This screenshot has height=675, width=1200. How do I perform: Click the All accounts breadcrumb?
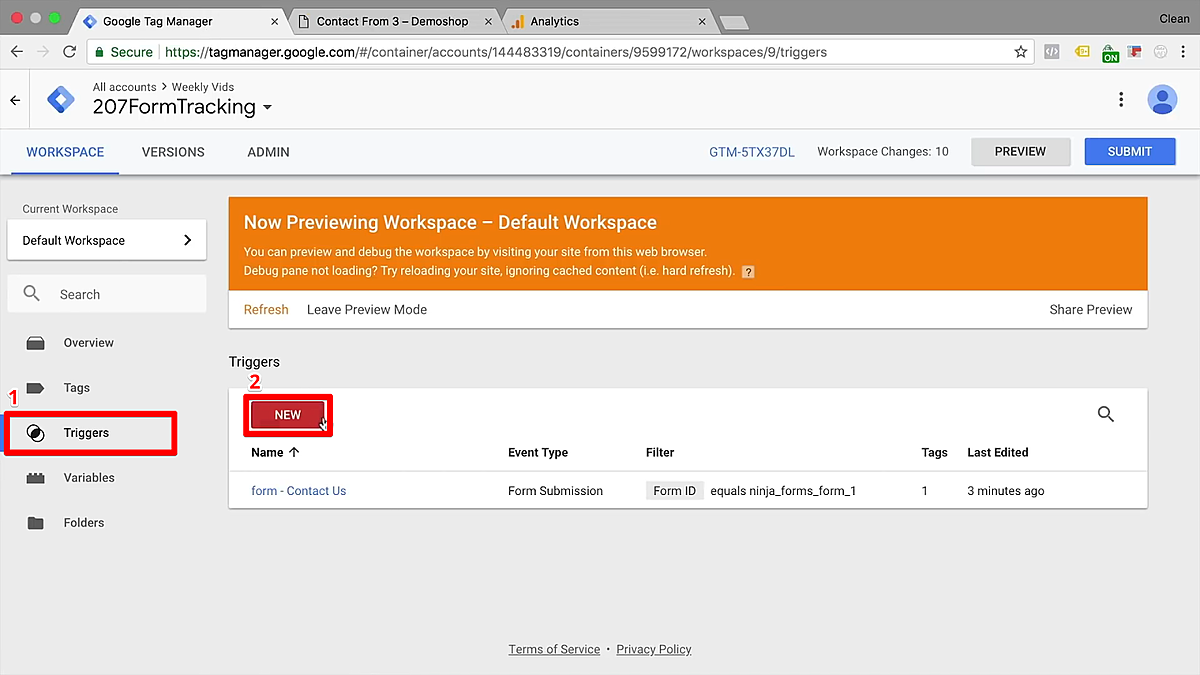[x=125, y=87]
